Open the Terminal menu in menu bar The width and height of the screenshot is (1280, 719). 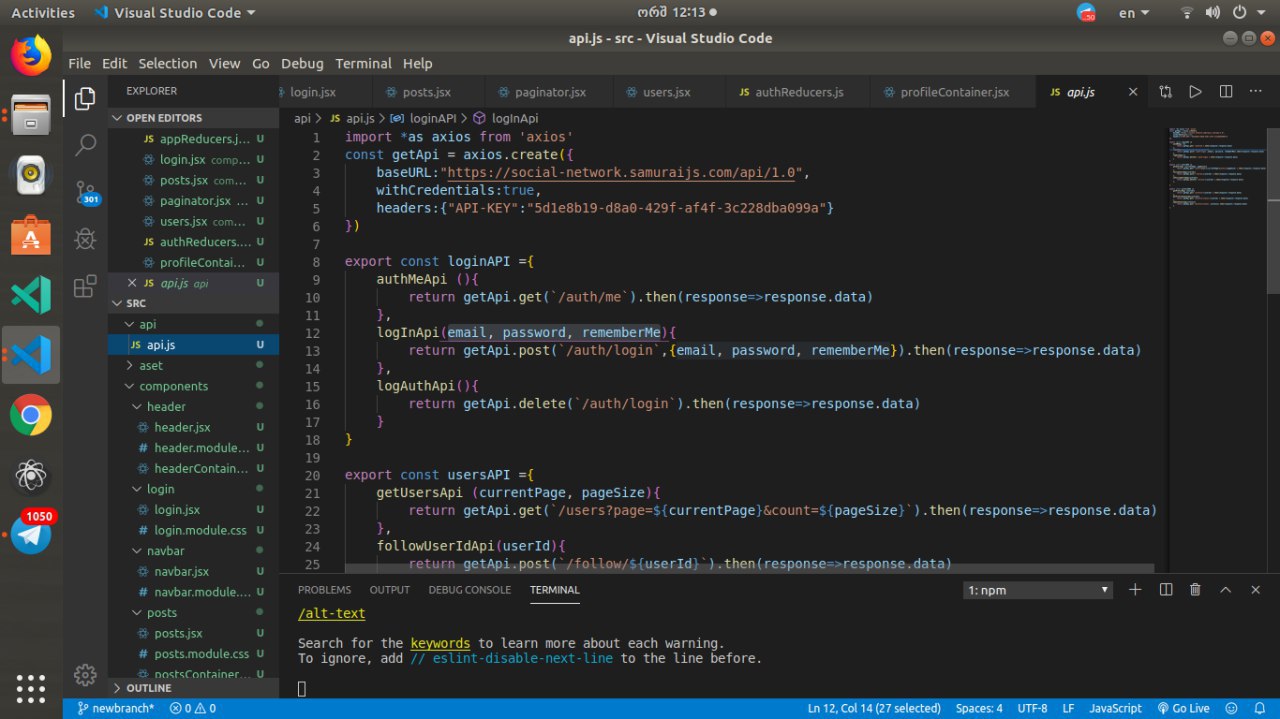(x=363, y=63)
